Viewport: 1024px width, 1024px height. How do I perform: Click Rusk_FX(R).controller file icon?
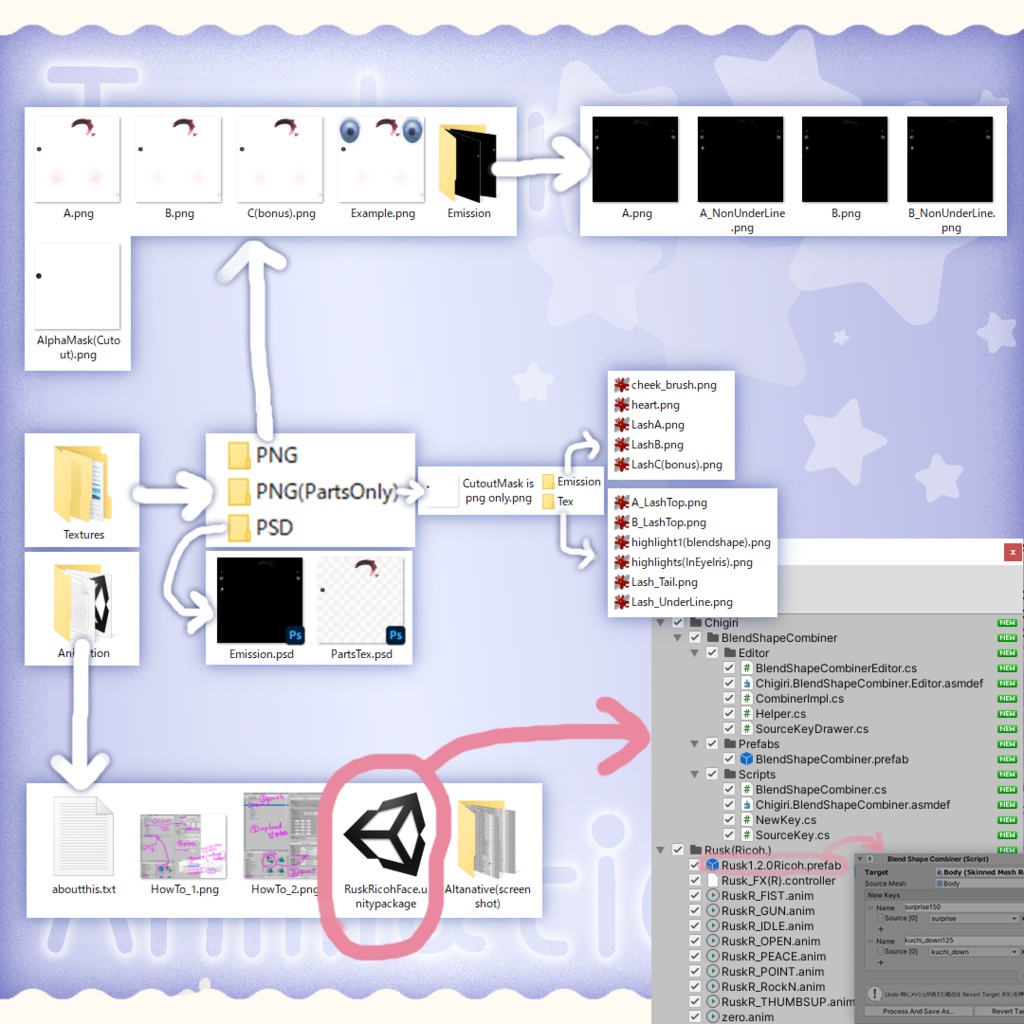point(712,880)
